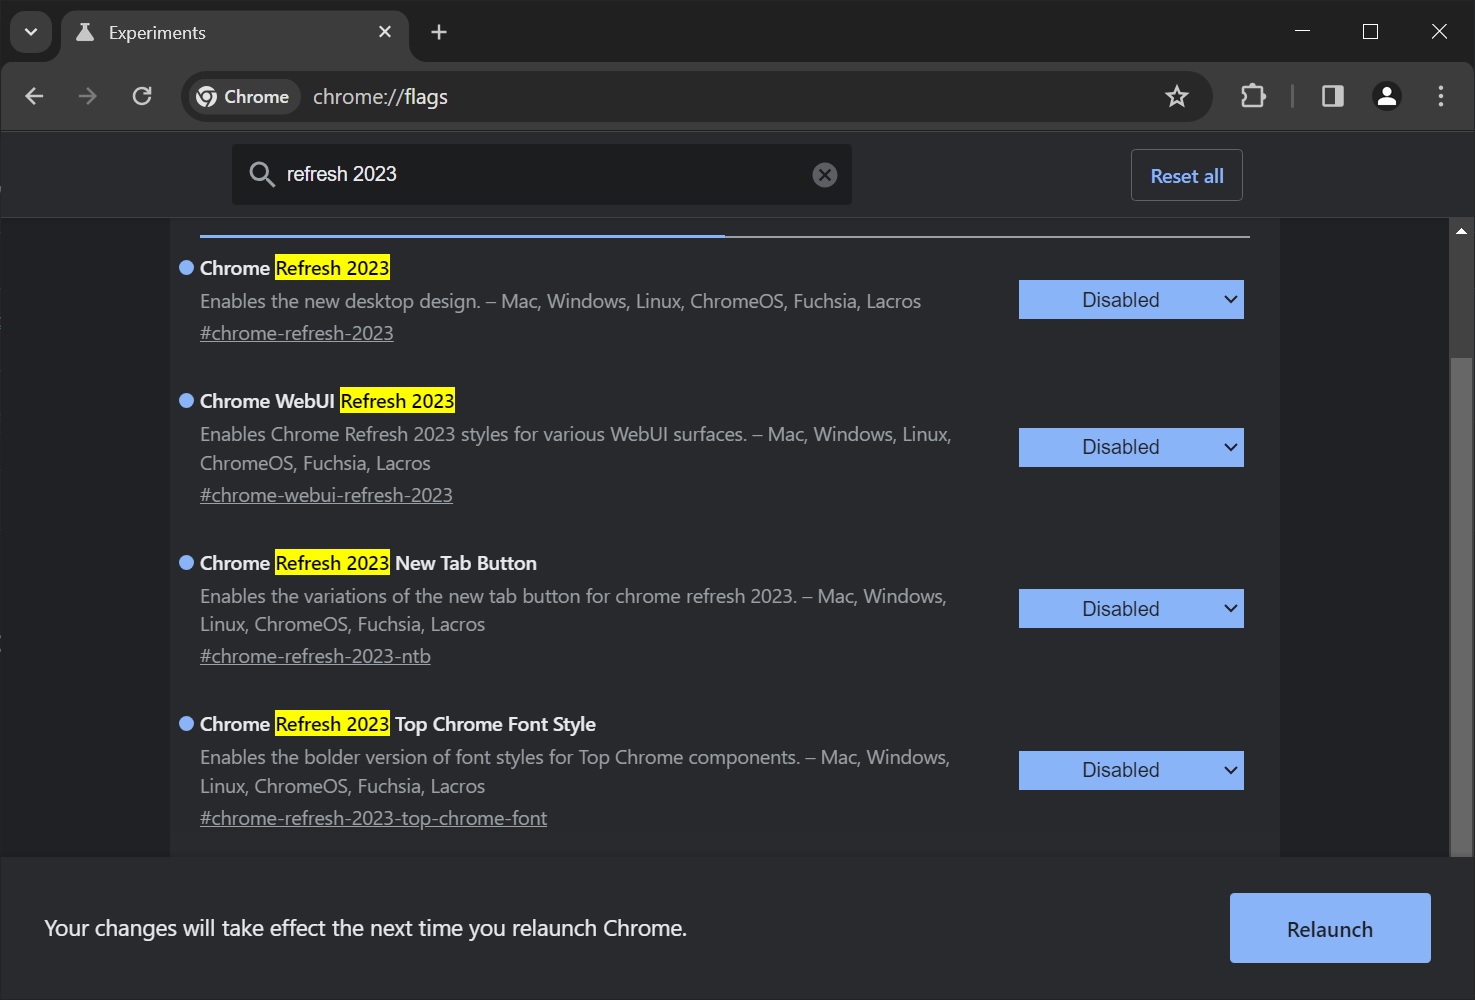Click 'Chrome WebUI Refresh 2023' flag title

click(327, 401)
